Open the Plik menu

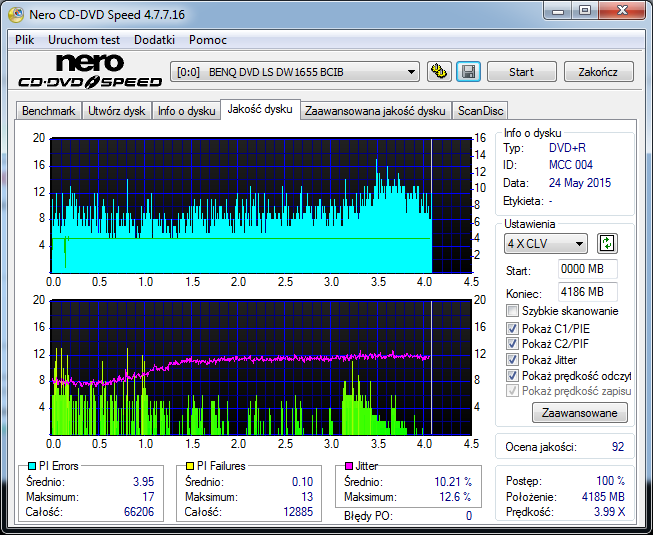(x=25, y=40)
